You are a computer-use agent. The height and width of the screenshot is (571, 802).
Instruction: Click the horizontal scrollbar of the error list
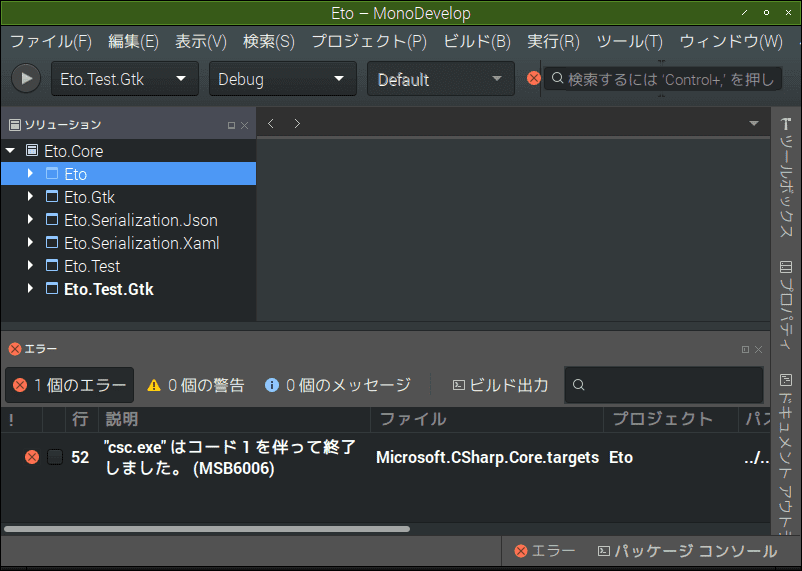coord(207,529)
